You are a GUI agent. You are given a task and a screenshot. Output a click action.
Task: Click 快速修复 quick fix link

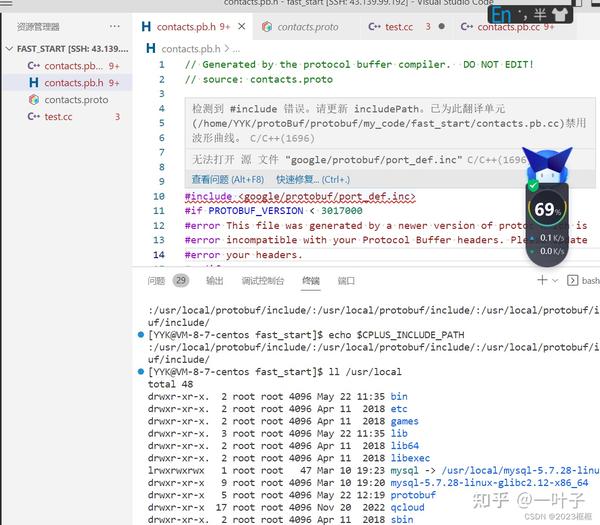[x=313, y=179]
